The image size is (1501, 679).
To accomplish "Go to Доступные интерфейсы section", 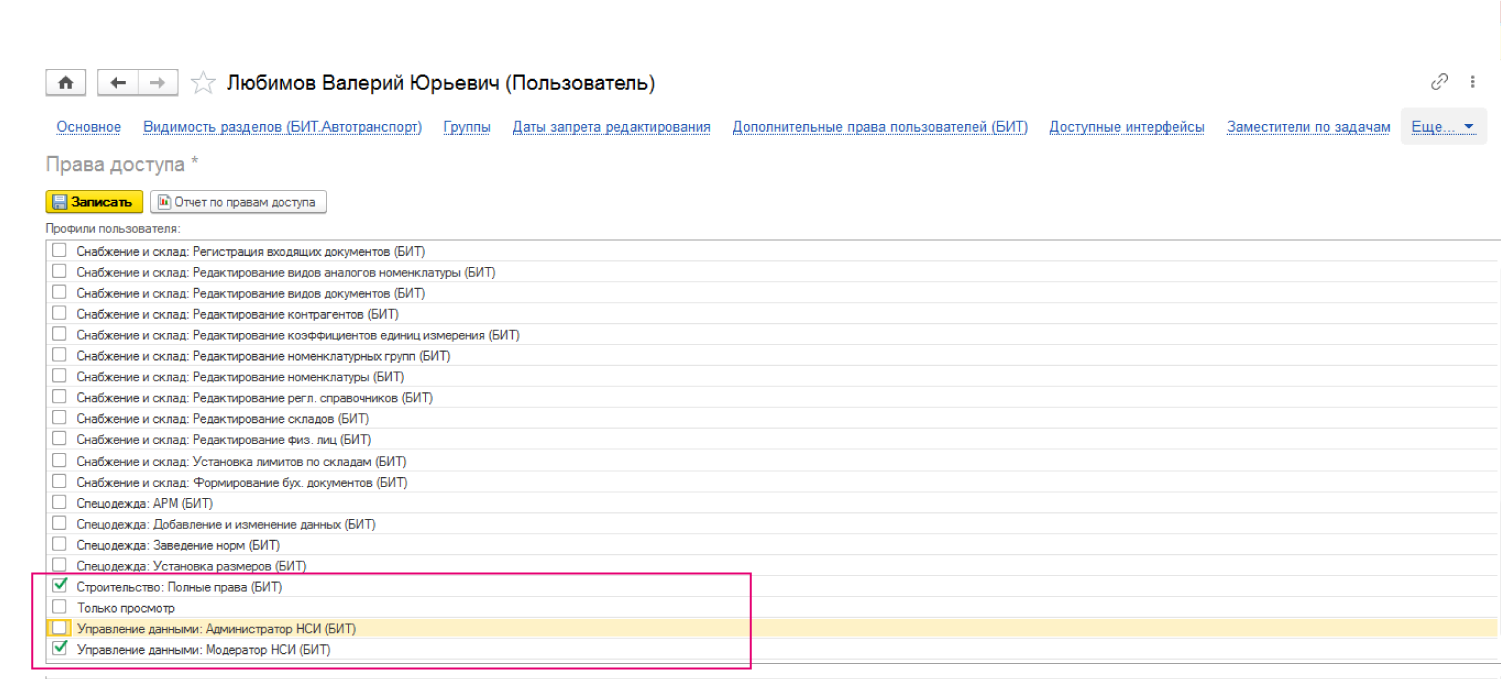I will point(1126,127).
